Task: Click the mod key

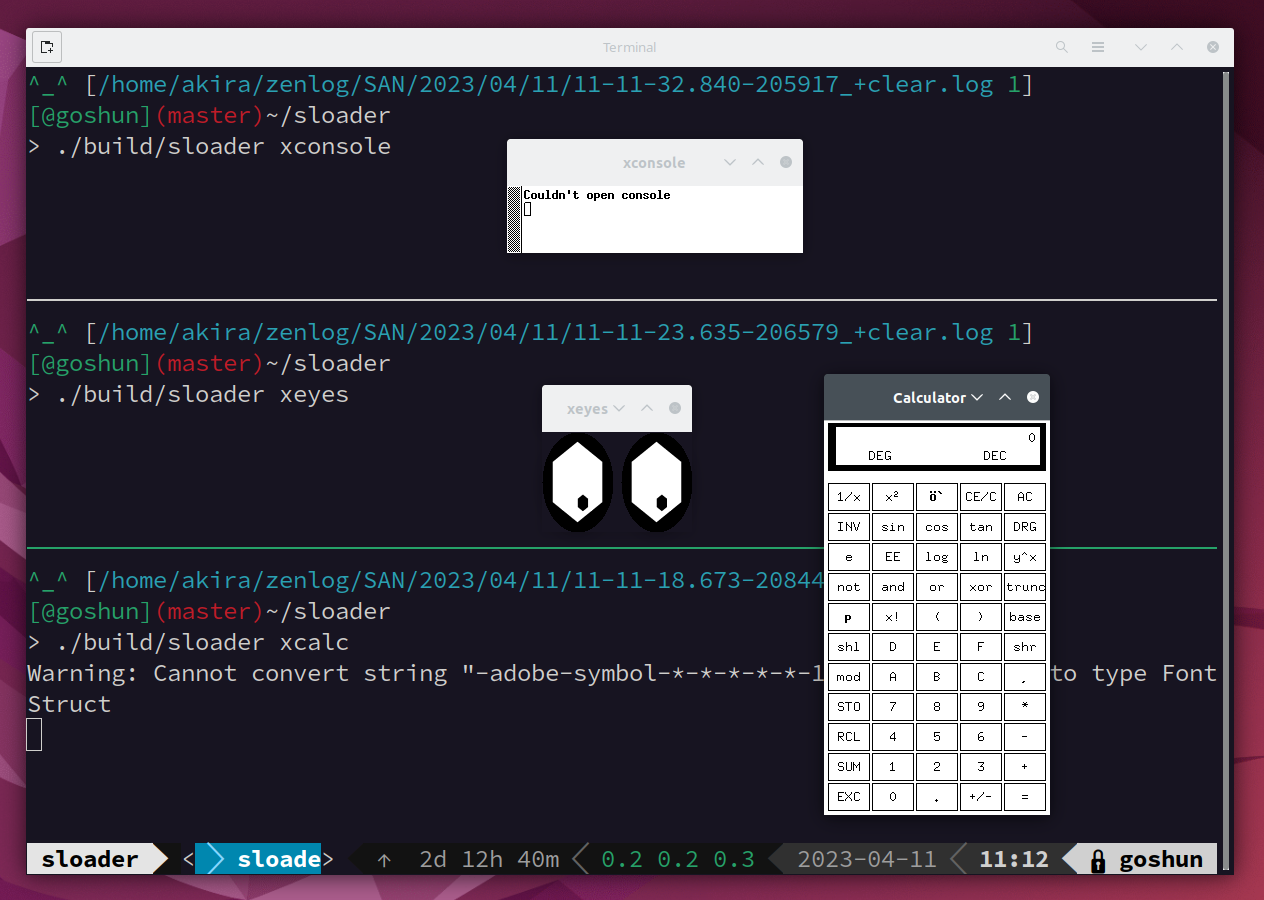Action: 849,677
